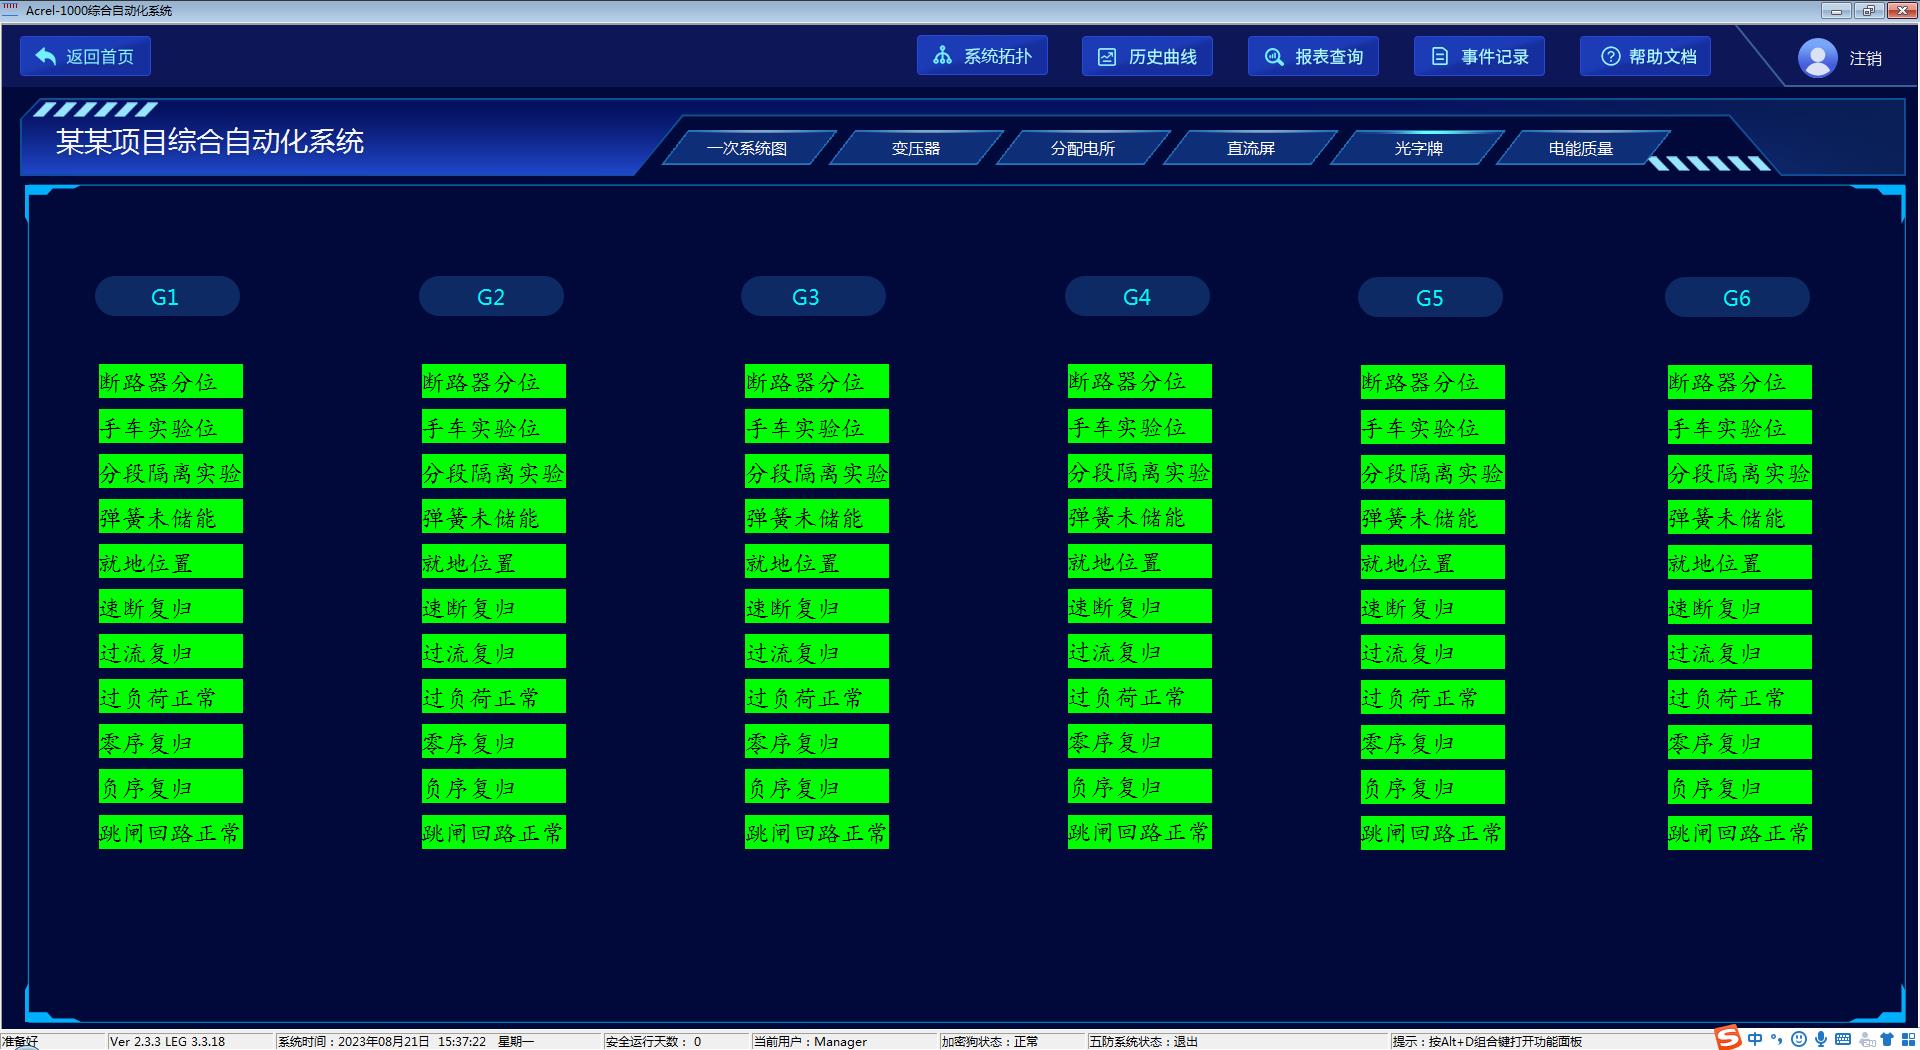Select the G4 cabinet header button
This screenshot has width=1920, height=1050.
(x=1136, y=297)
